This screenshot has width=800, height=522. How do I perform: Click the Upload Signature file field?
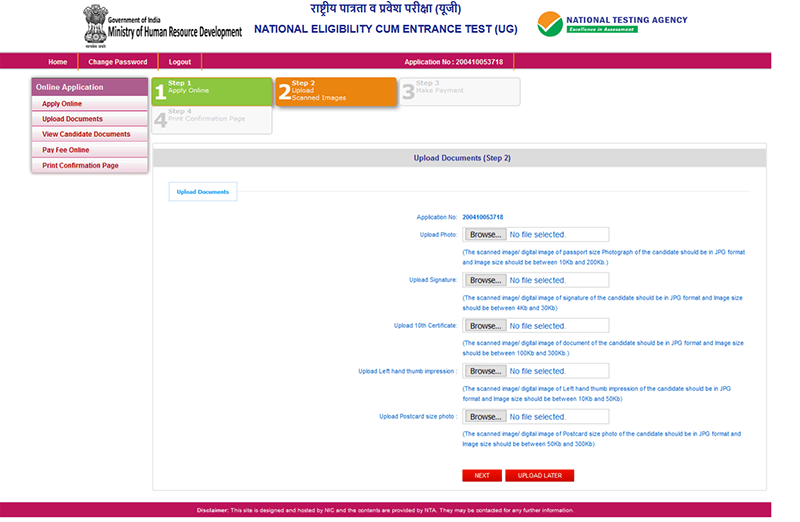click(x=536, y=280)
